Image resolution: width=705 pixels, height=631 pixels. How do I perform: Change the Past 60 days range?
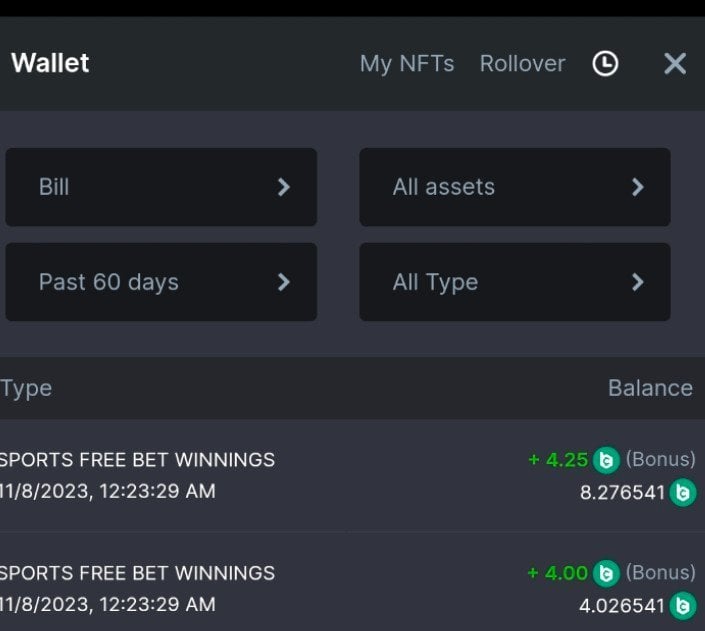(161, 282)
